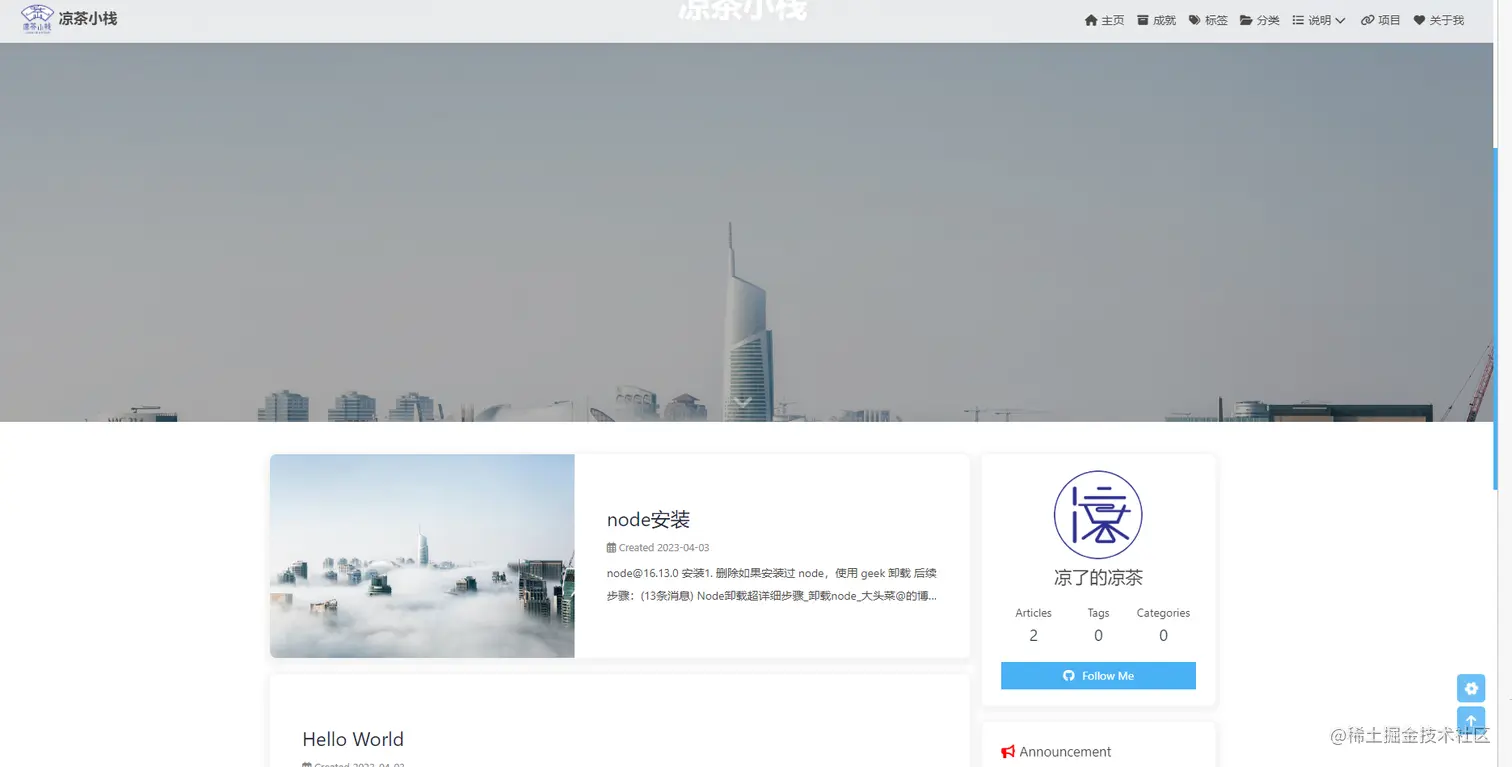Screen dimensions: 1512x767
Task: Click the back-to-top arrow button
Action: click(1471, 721)
